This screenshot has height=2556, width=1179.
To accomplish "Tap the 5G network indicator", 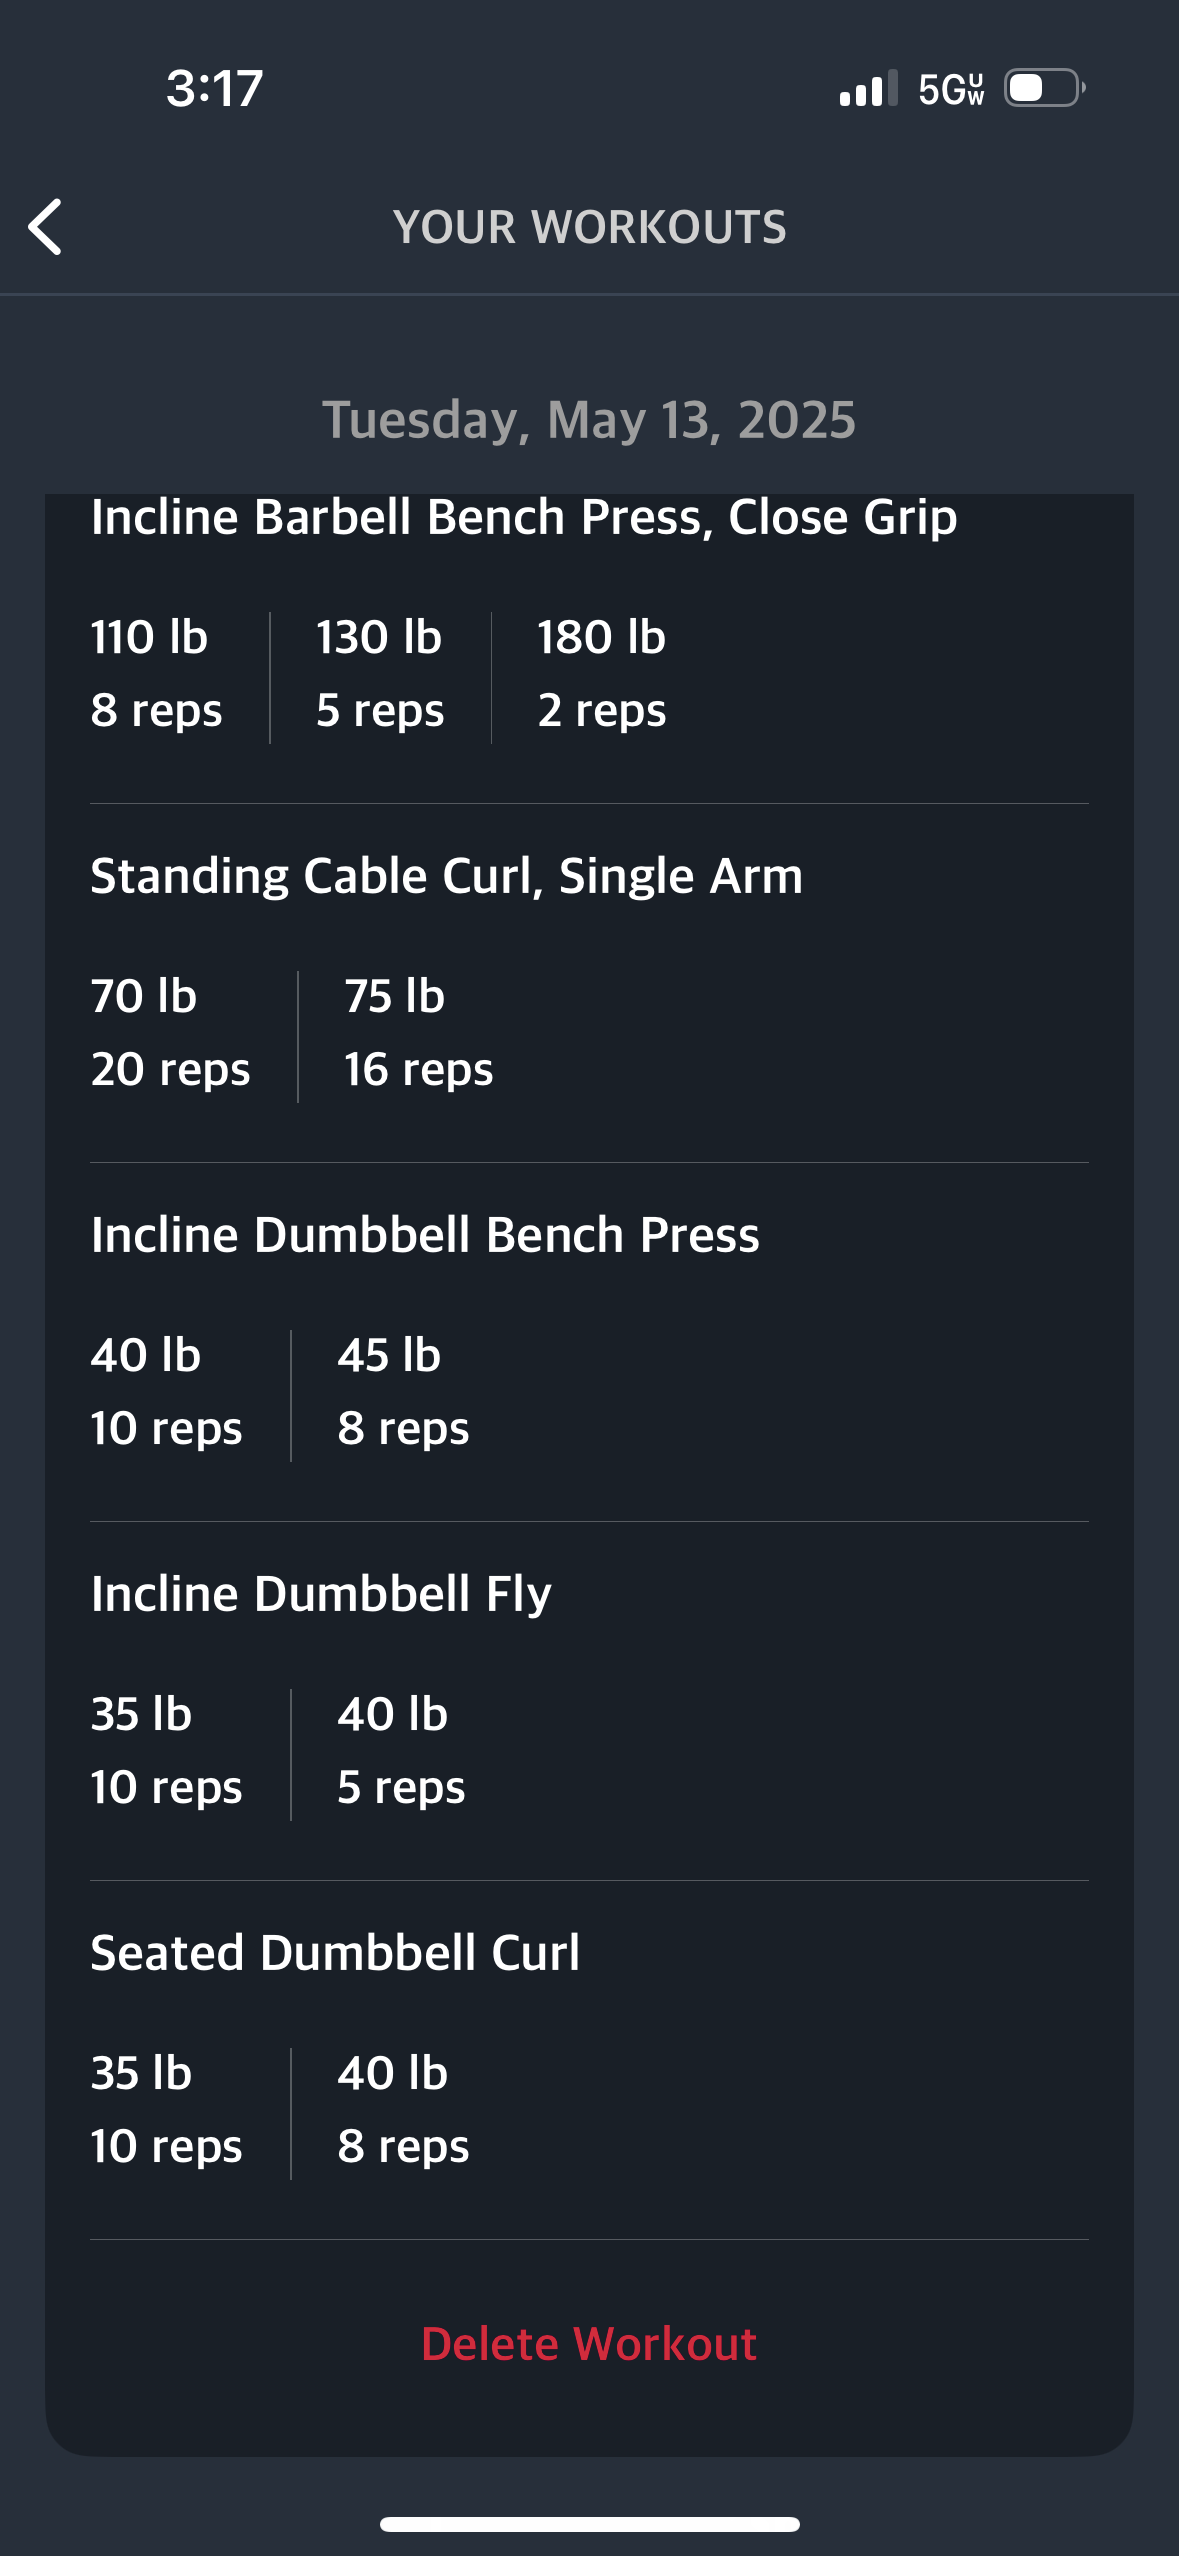I will click(x=951, y=89).
